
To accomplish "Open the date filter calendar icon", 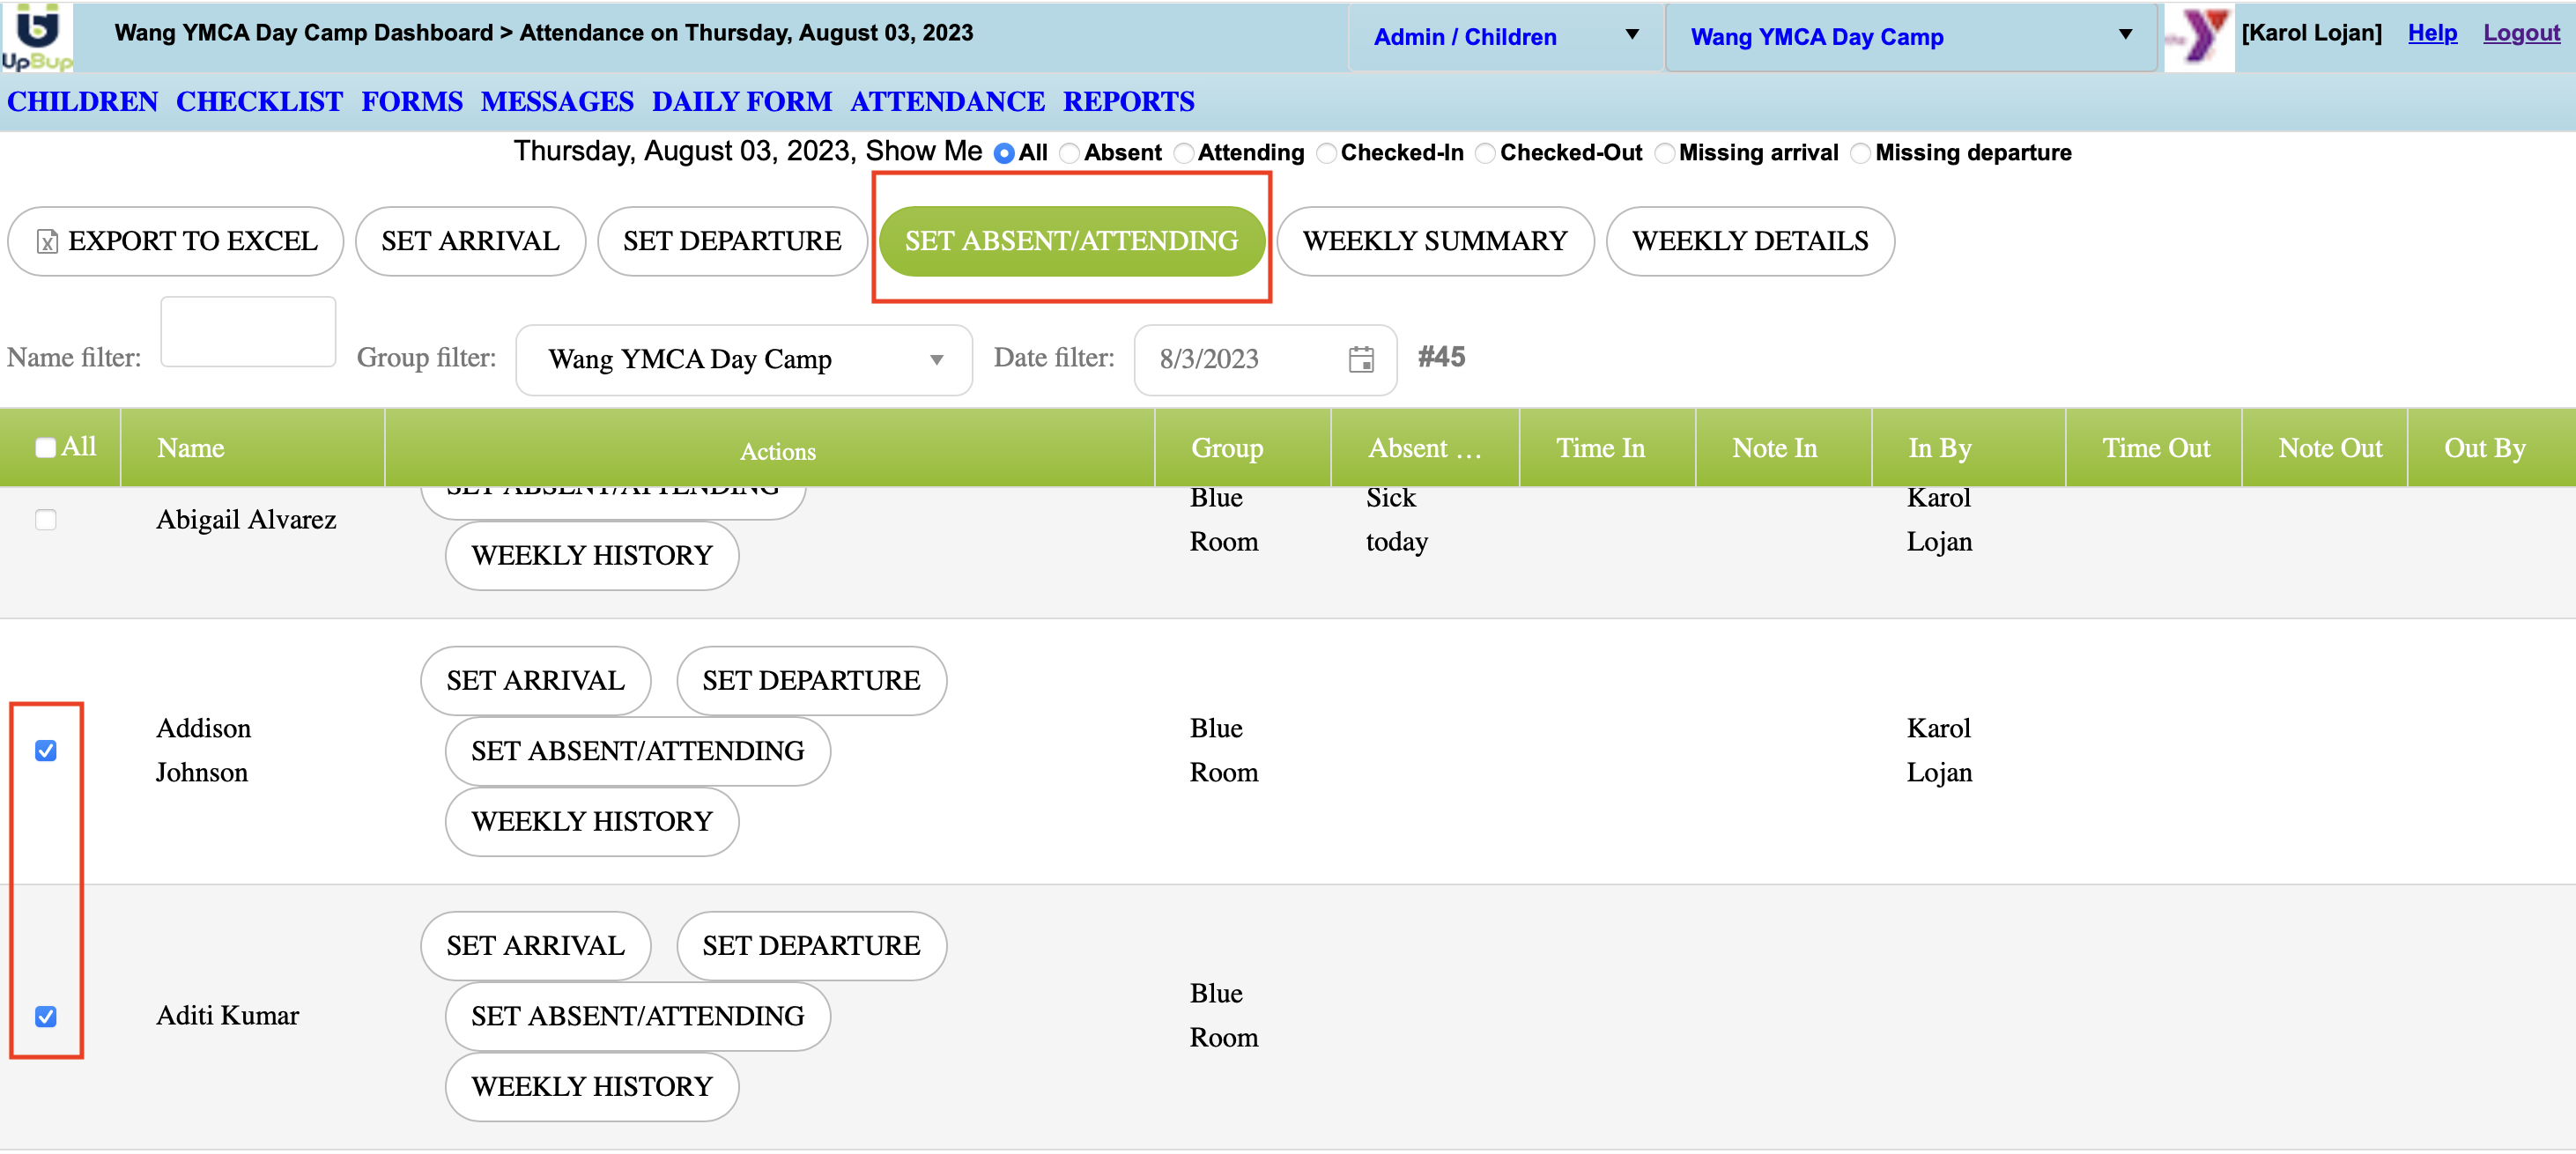I will tap(1360, 359).
